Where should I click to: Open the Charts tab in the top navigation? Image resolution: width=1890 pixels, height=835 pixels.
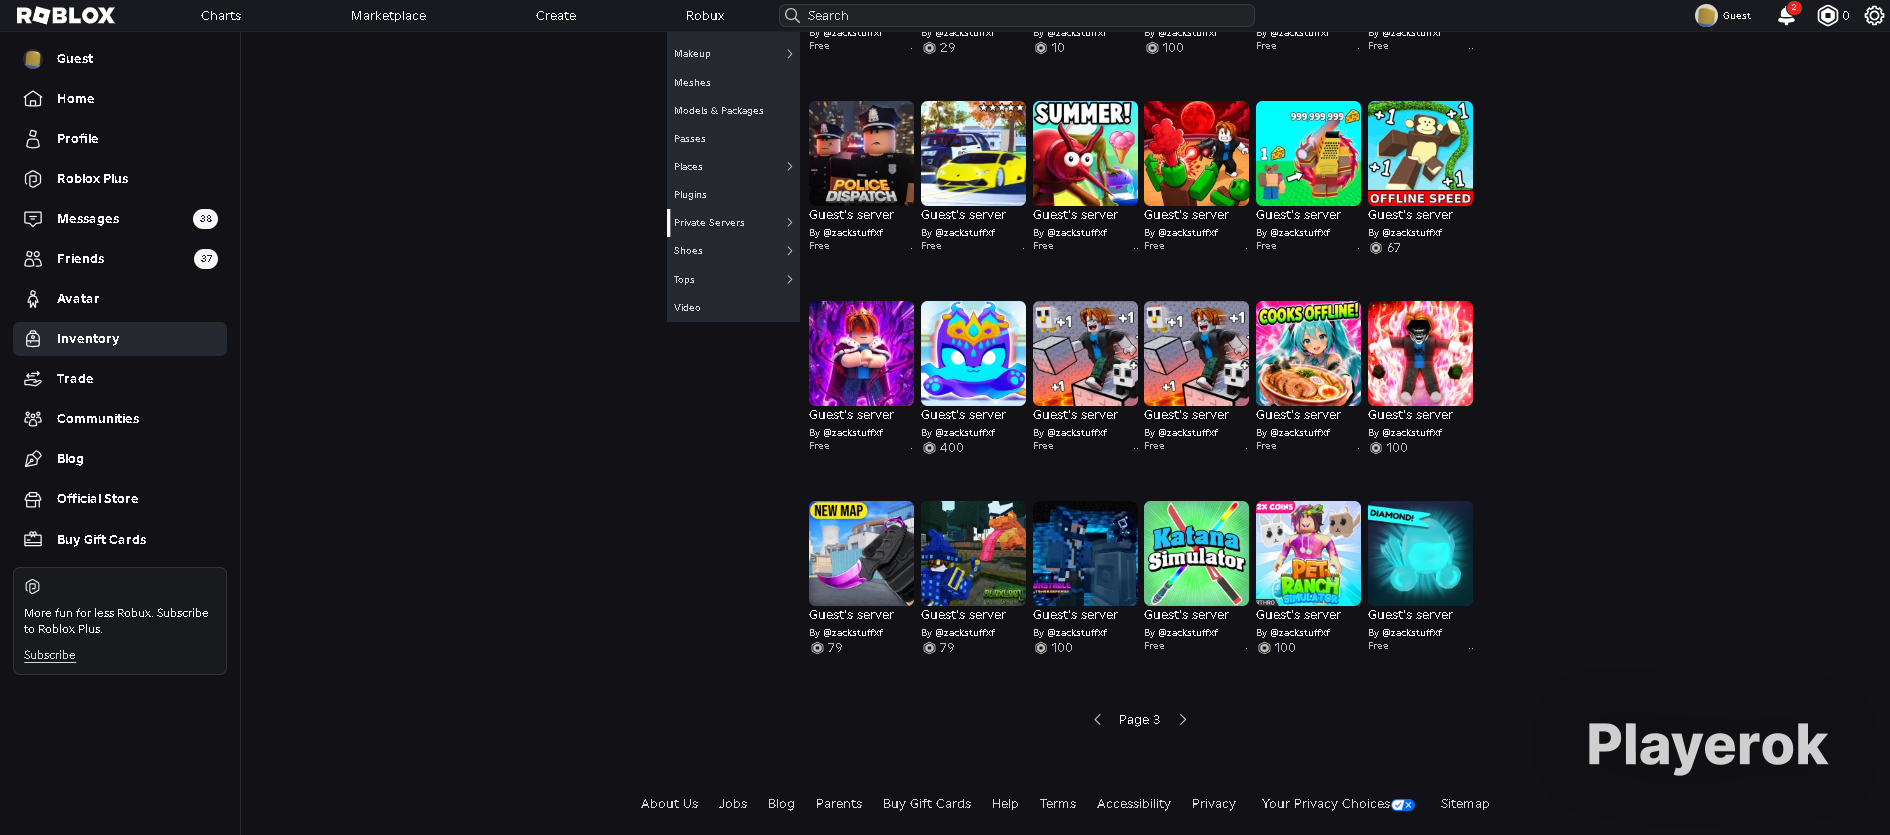click(x=221, y=16)
